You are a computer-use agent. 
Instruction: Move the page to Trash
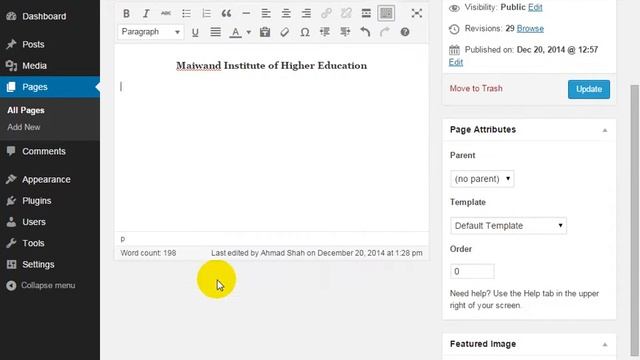coord(476,89)
